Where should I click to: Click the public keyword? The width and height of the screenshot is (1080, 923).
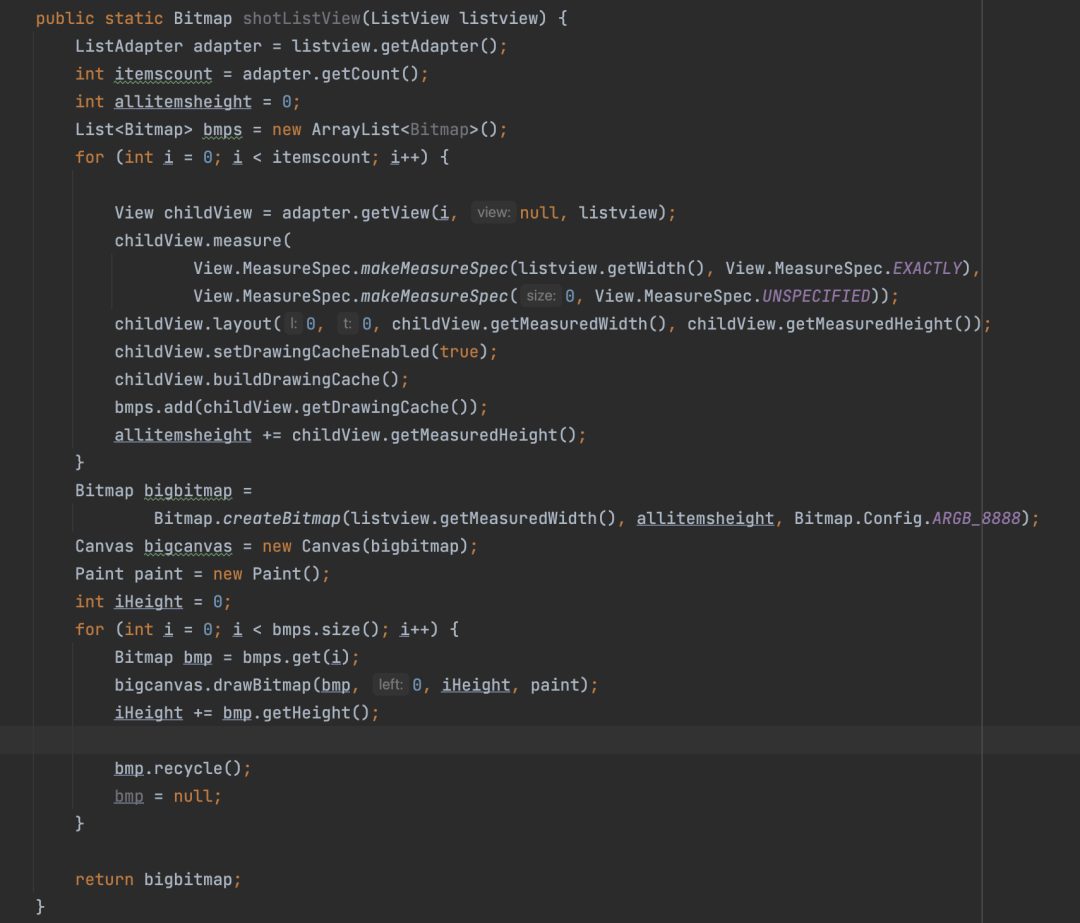click(65, 19)
